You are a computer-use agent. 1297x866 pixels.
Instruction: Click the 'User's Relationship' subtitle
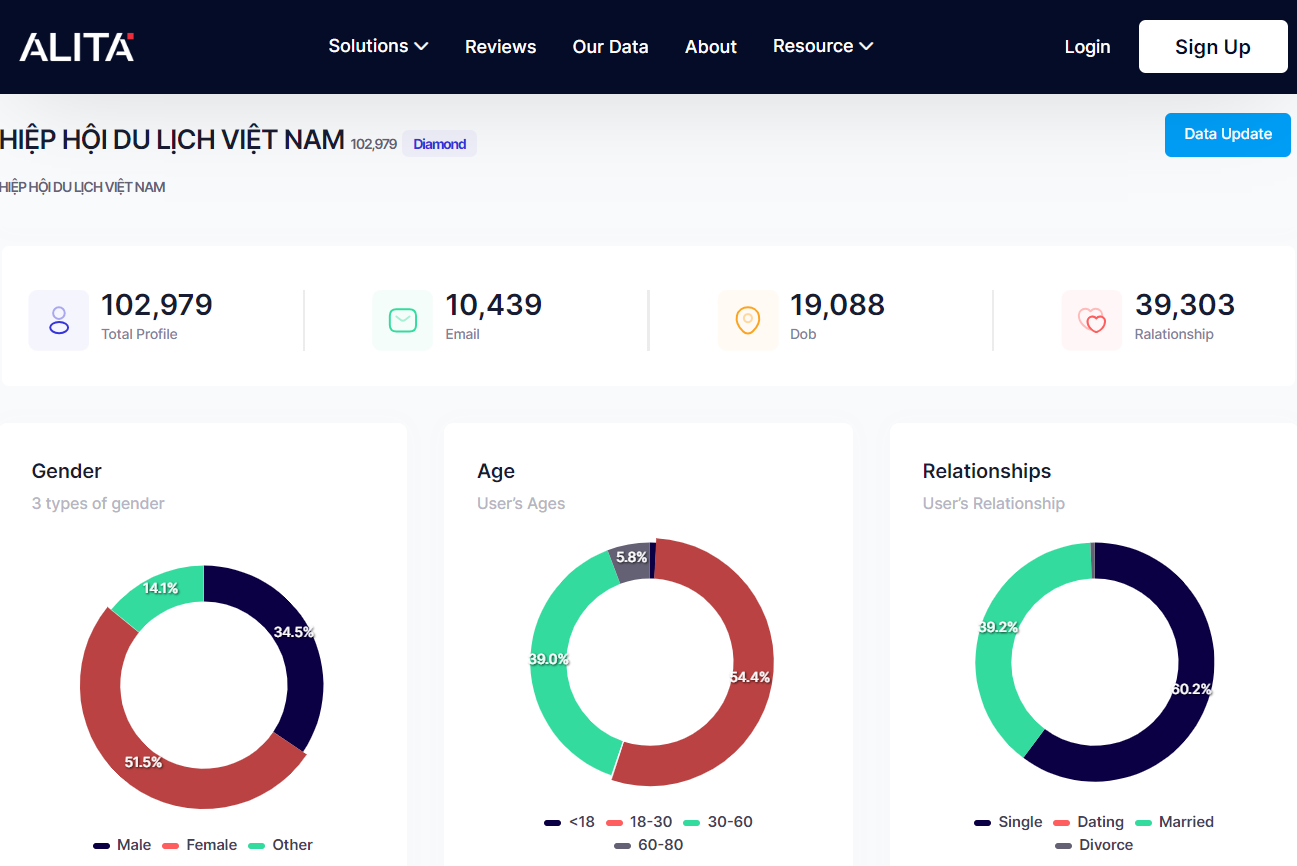point(994,504)
